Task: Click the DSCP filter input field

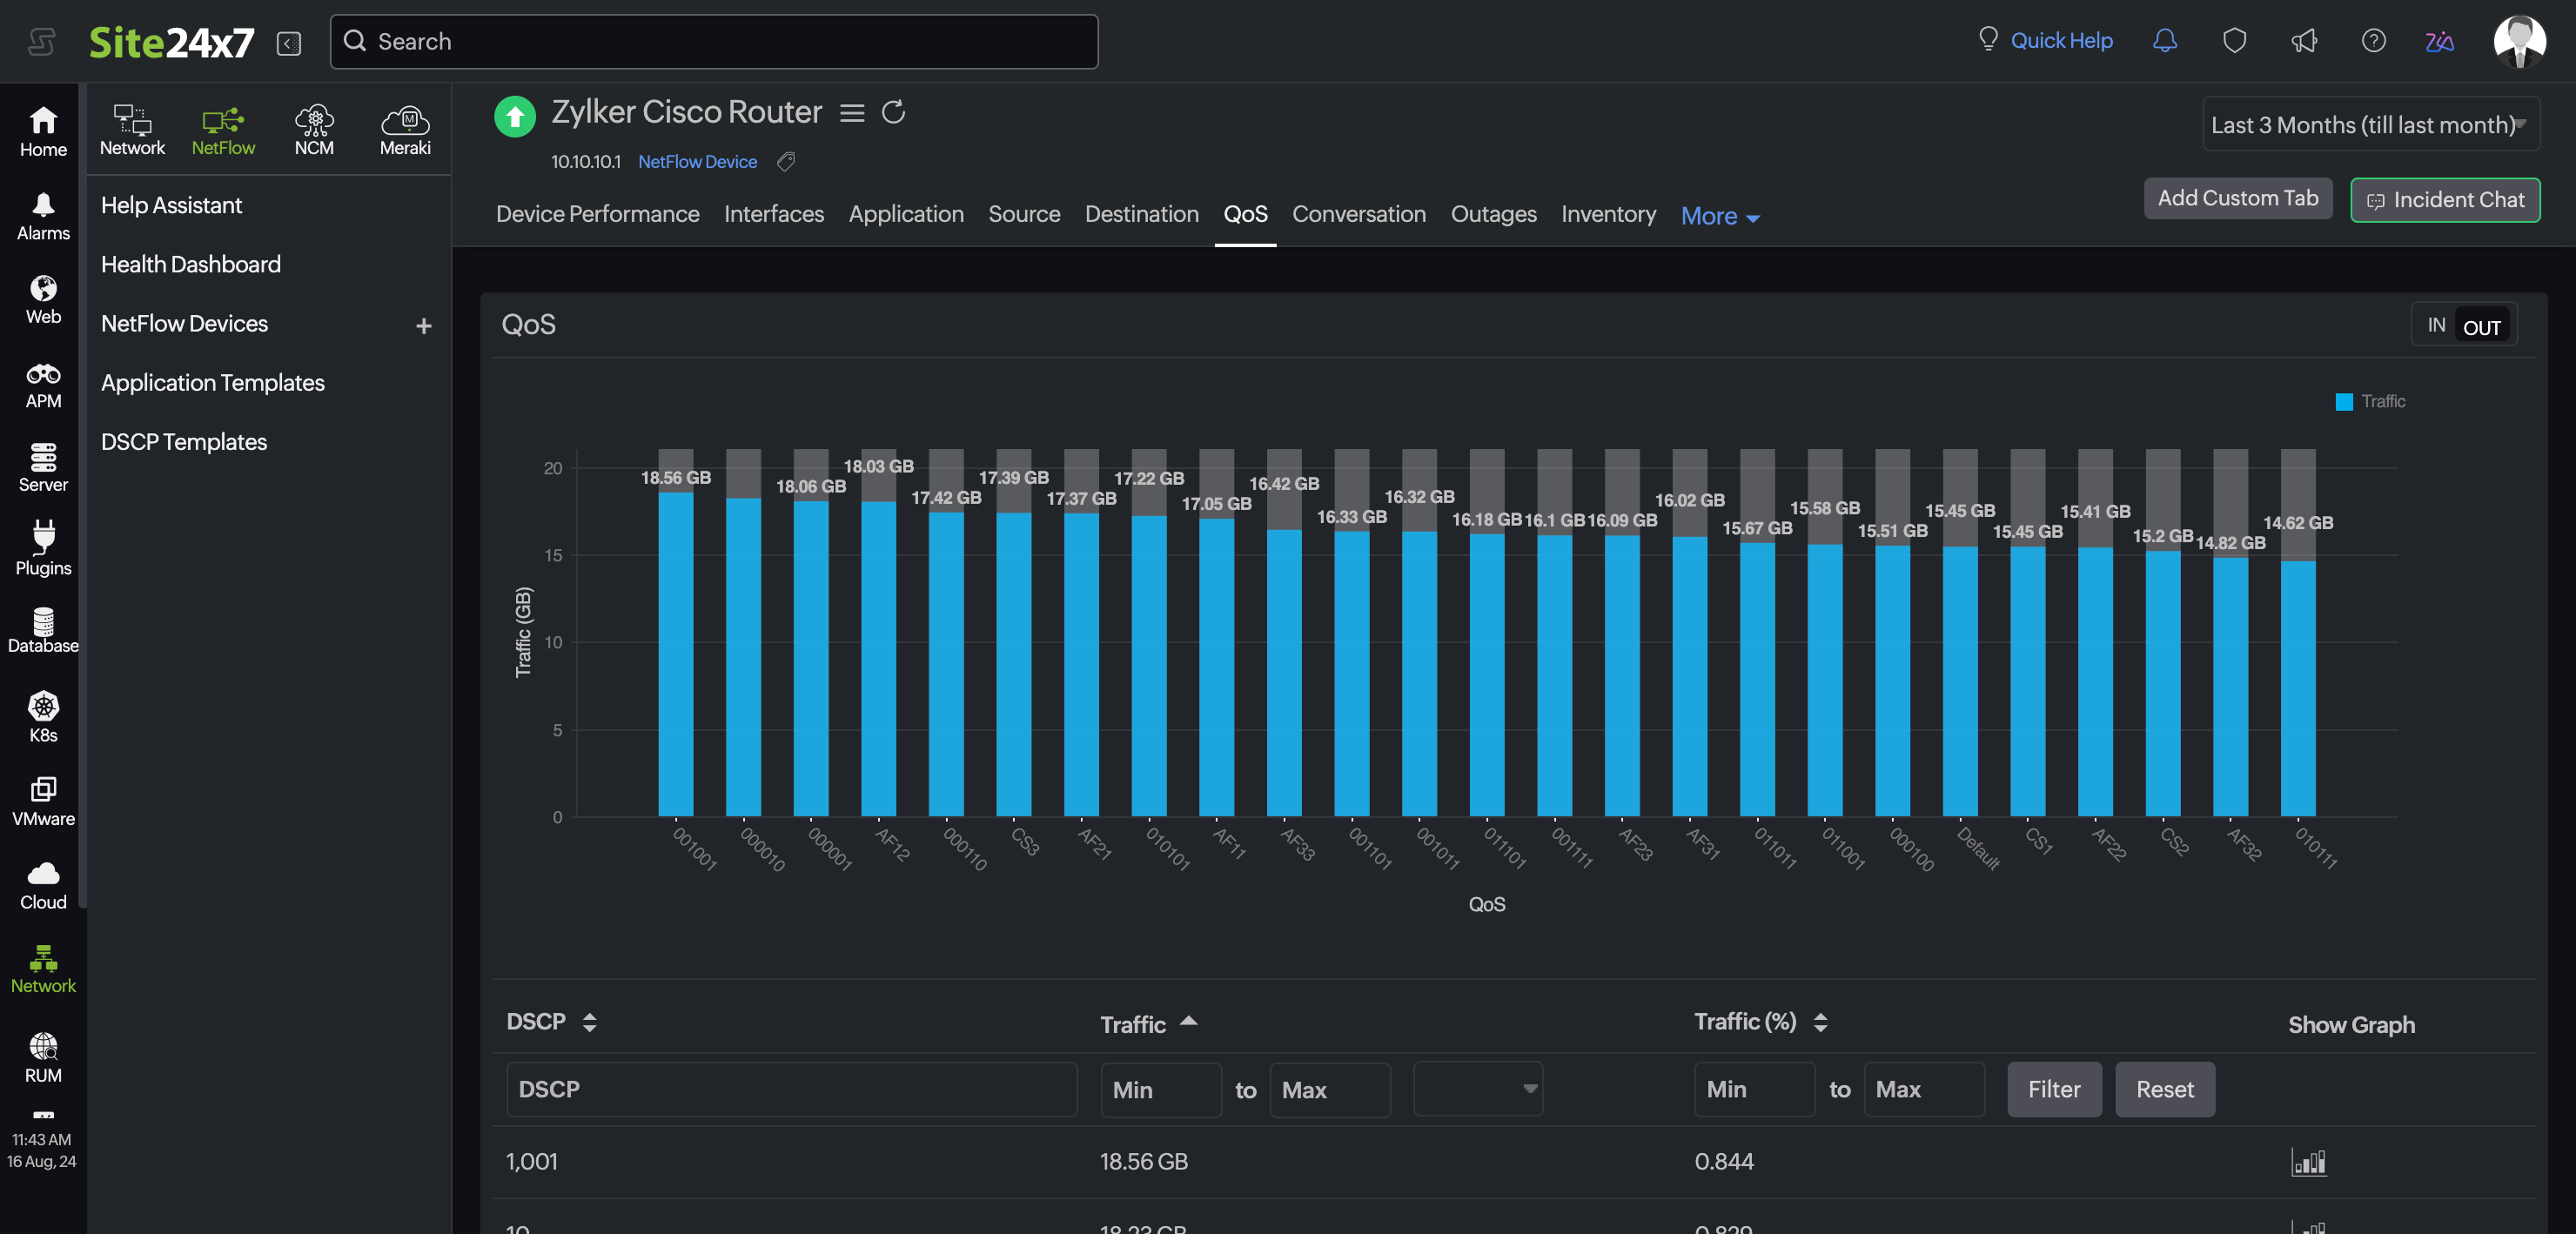Action: tap(790, 1088)
